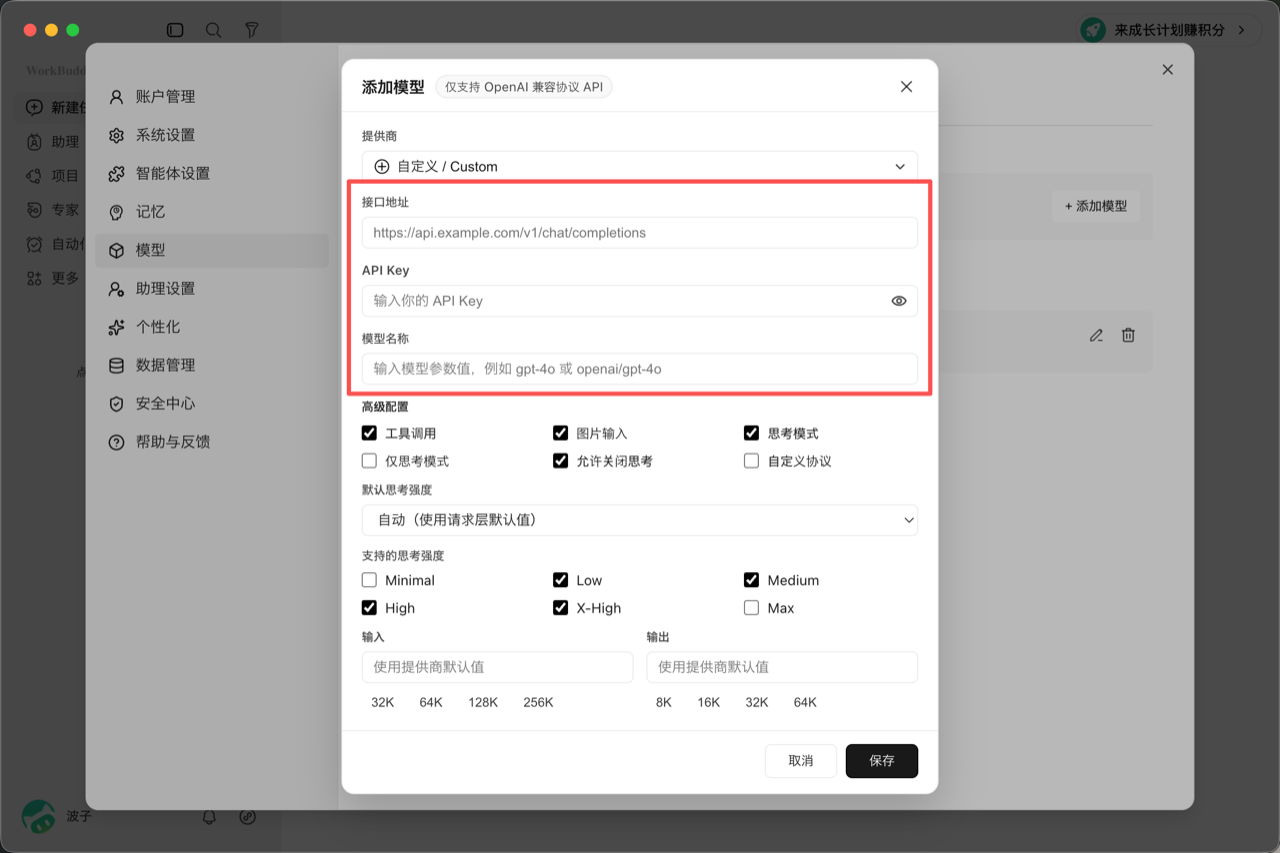Click the 波子 user avatar
Image resolution: width=1280 pixels, height=853 pixels.
[x=39, y=816]
